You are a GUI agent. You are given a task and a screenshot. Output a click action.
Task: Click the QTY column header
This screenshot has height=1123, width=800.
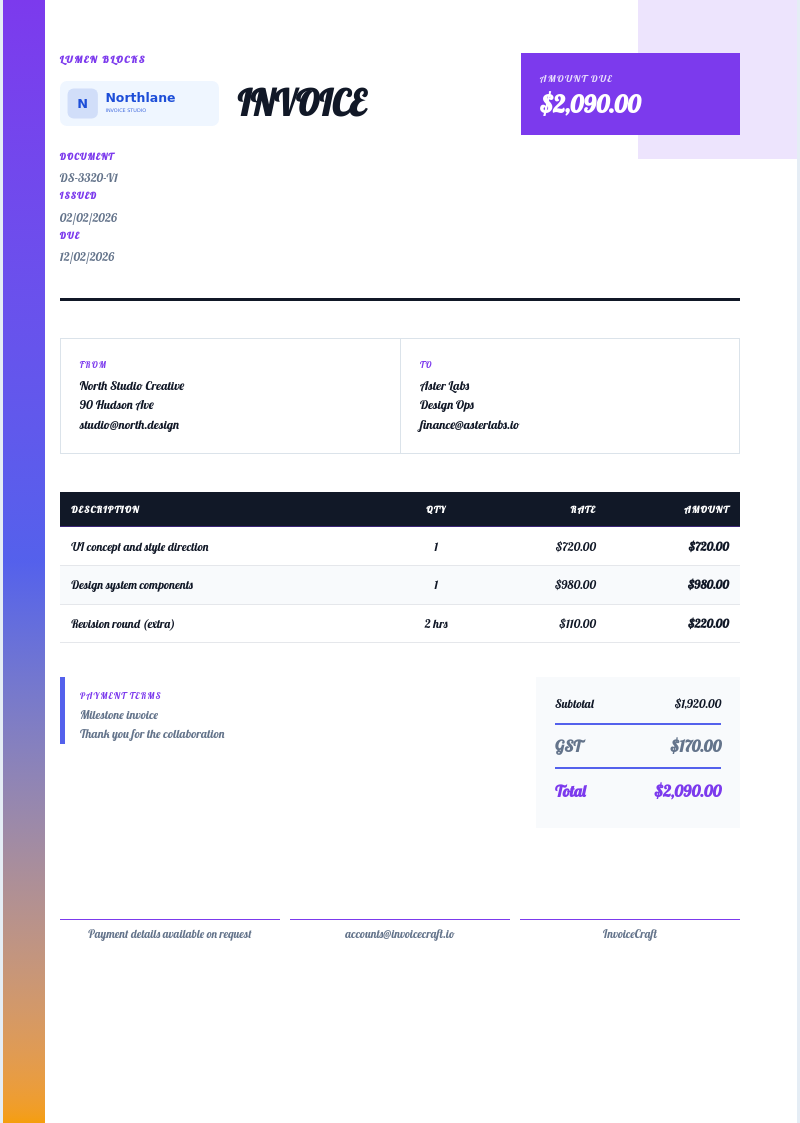pos(436,509)
